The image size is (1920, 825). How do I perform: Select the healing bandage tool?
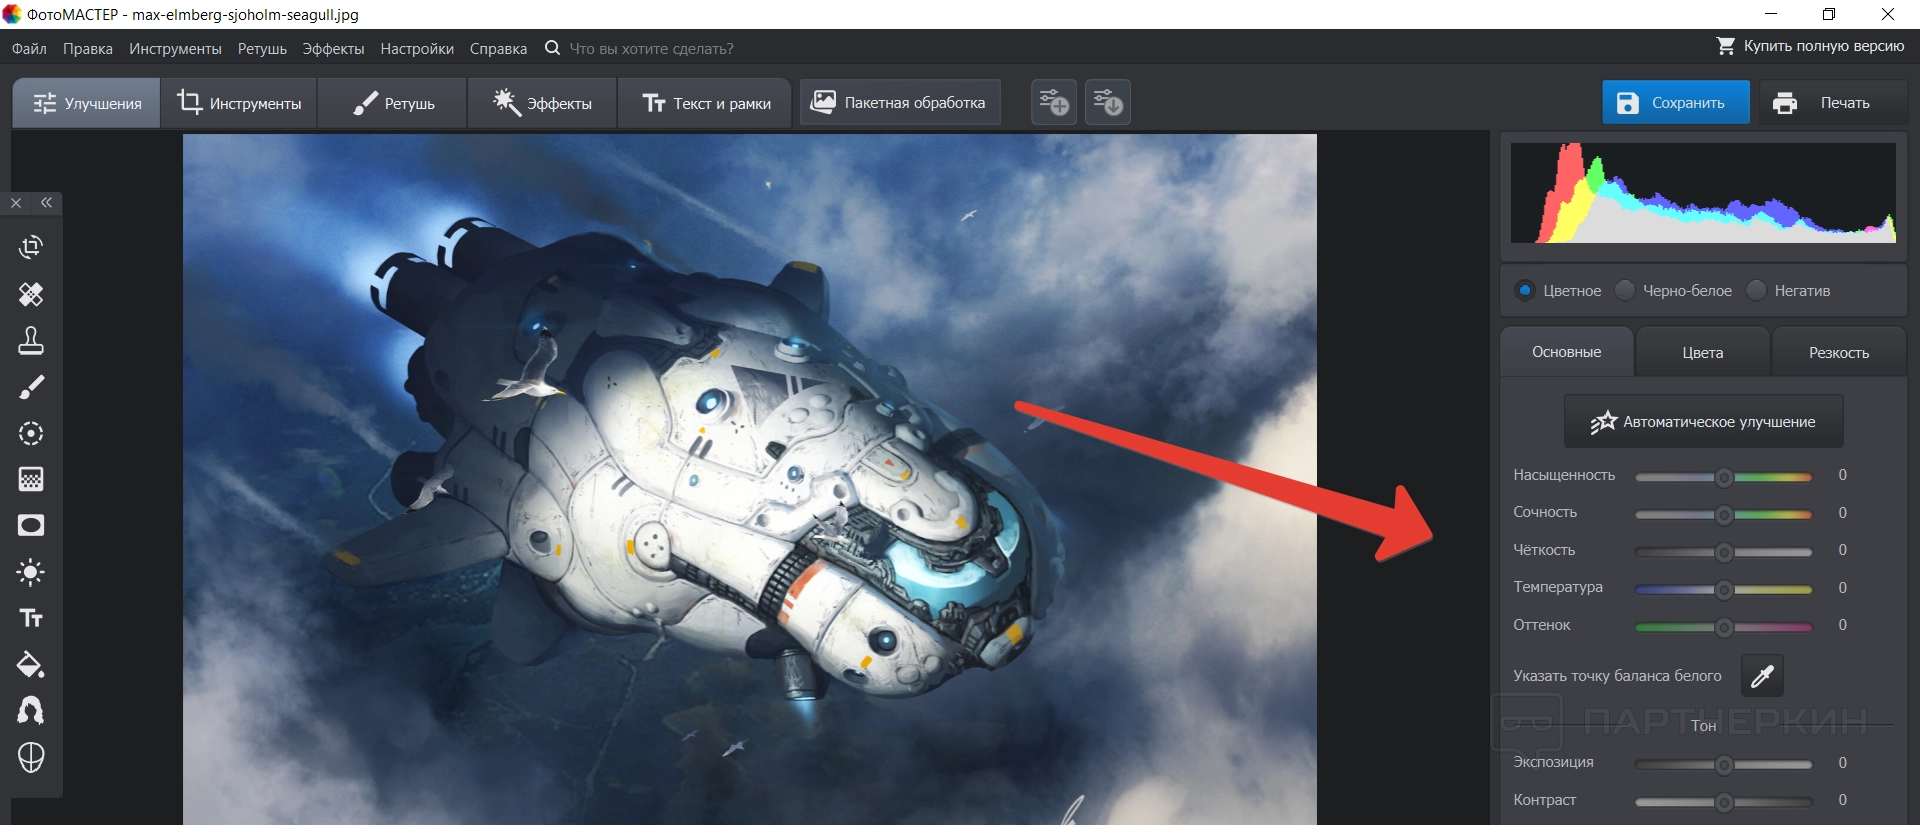(31, 294)
